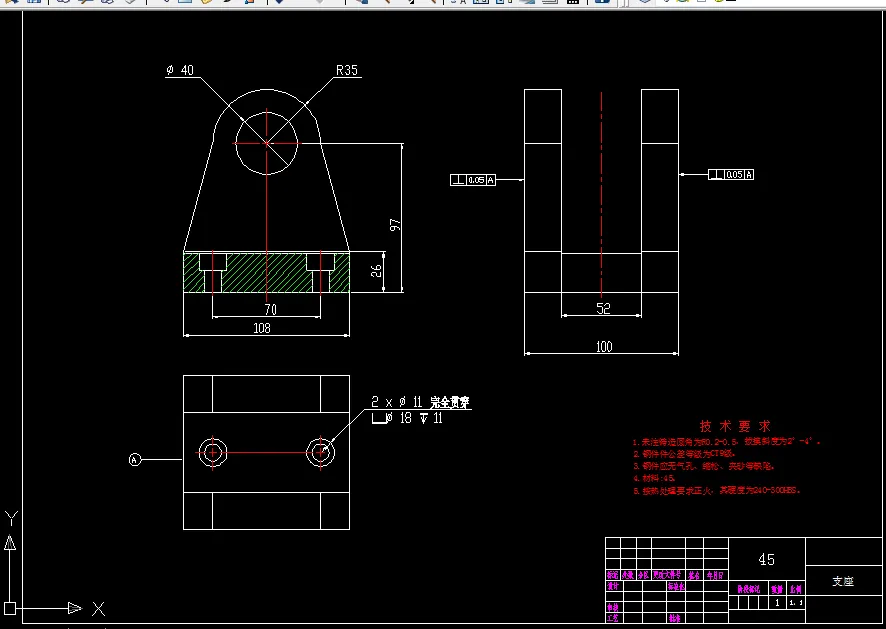The image size is (886, 629).
Task: Select the 0.05 A tolerance frame right of side view
Action: pos(731,175)
